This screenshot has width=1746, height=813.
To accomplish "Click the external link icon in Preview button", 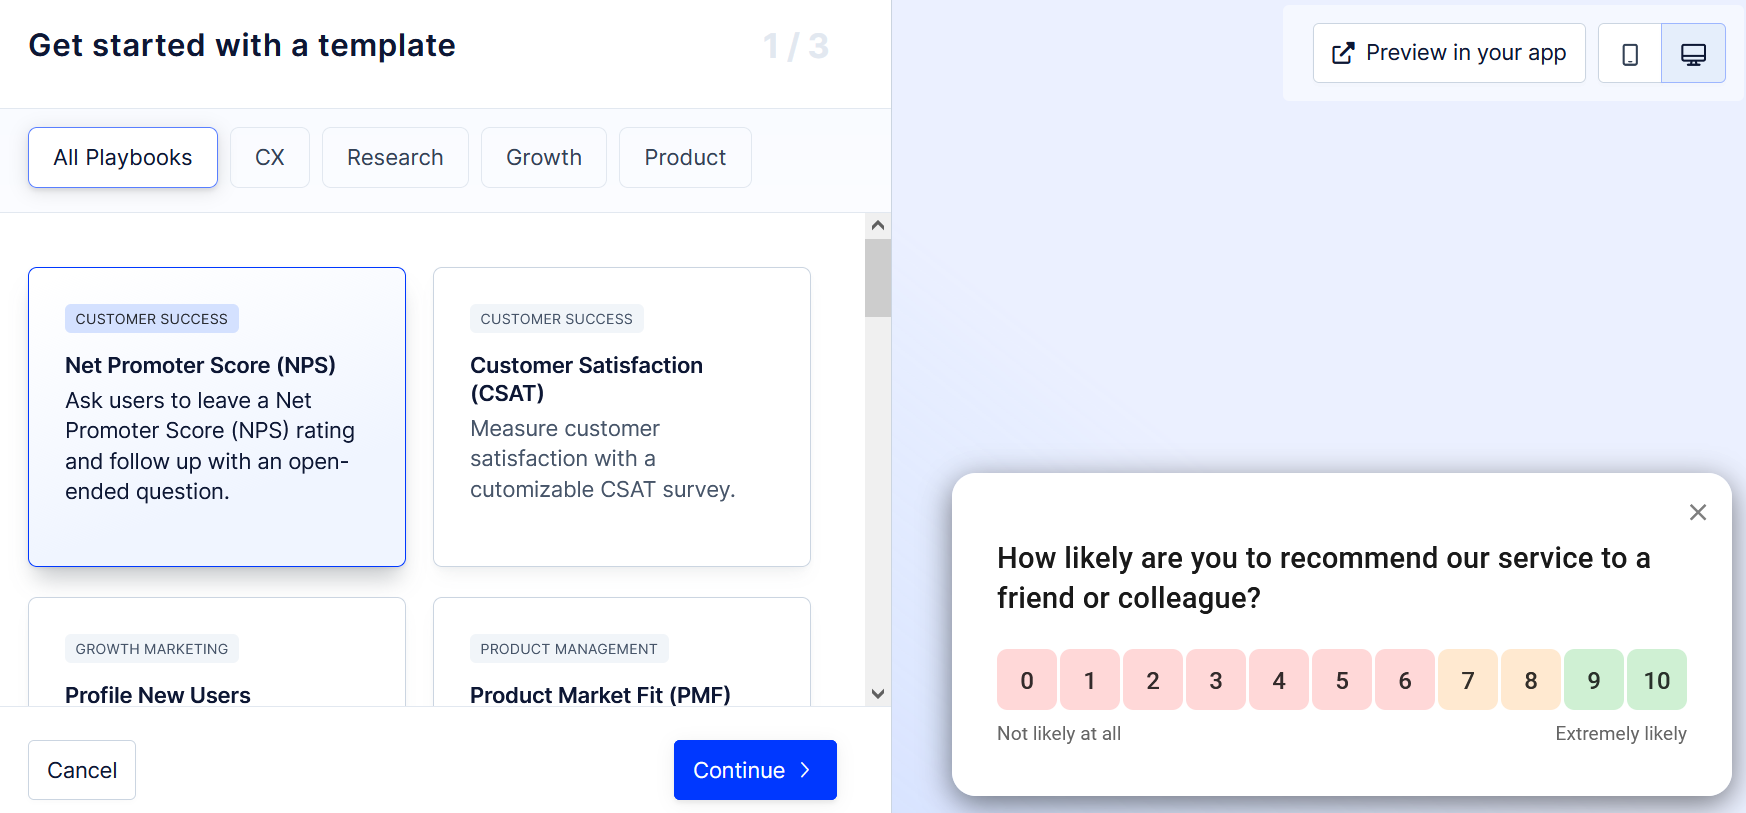I will (1342, 52).
